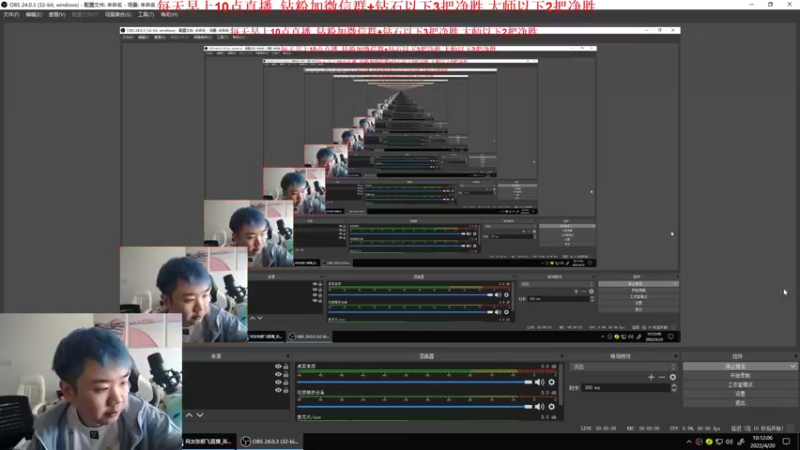Viewport: 800px width, 450px height.
Task: Open the taskbar clock showing 10:12:06
Action: 763,442
